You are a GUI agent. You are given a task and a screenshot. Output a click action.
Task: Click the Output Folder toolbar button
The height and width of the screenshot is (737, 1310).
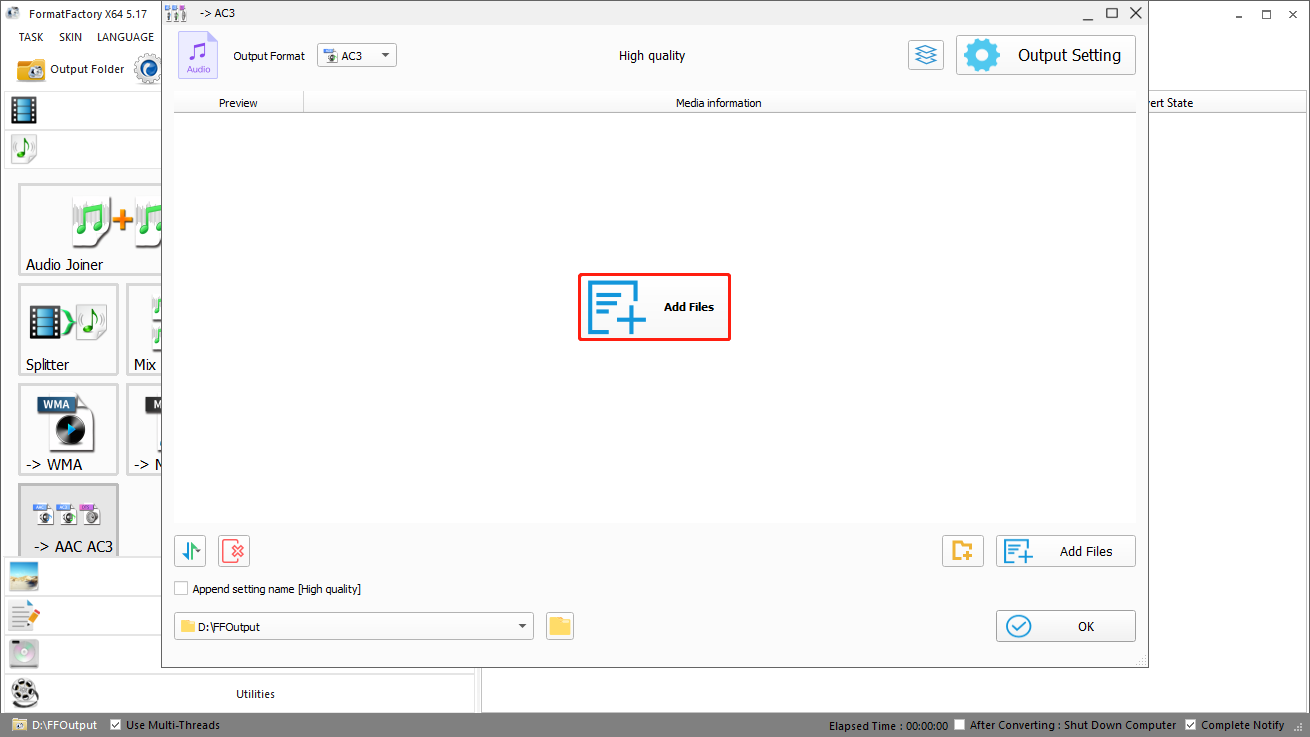[70, 69]
